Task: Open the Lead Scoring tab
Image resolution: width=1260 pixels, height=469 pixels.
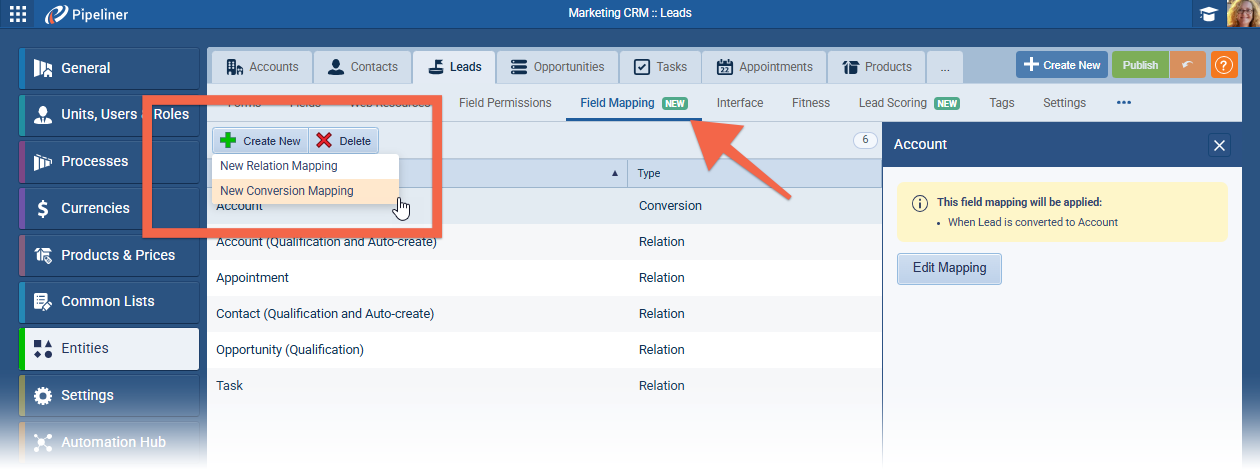Action: (893, 103)
